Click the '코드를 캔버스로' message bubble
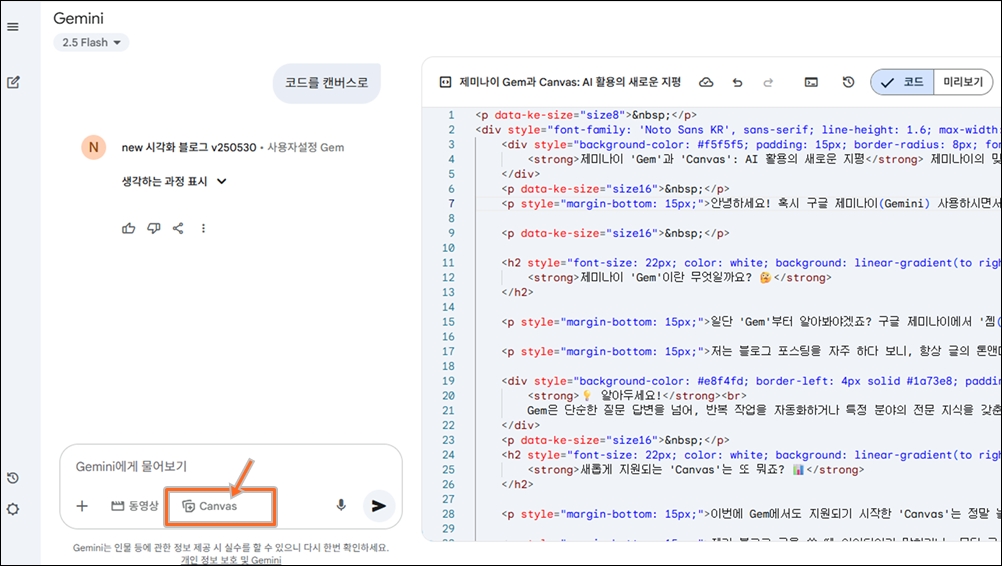Viewport: 1002px width, 566px height. tap(327, 83)
